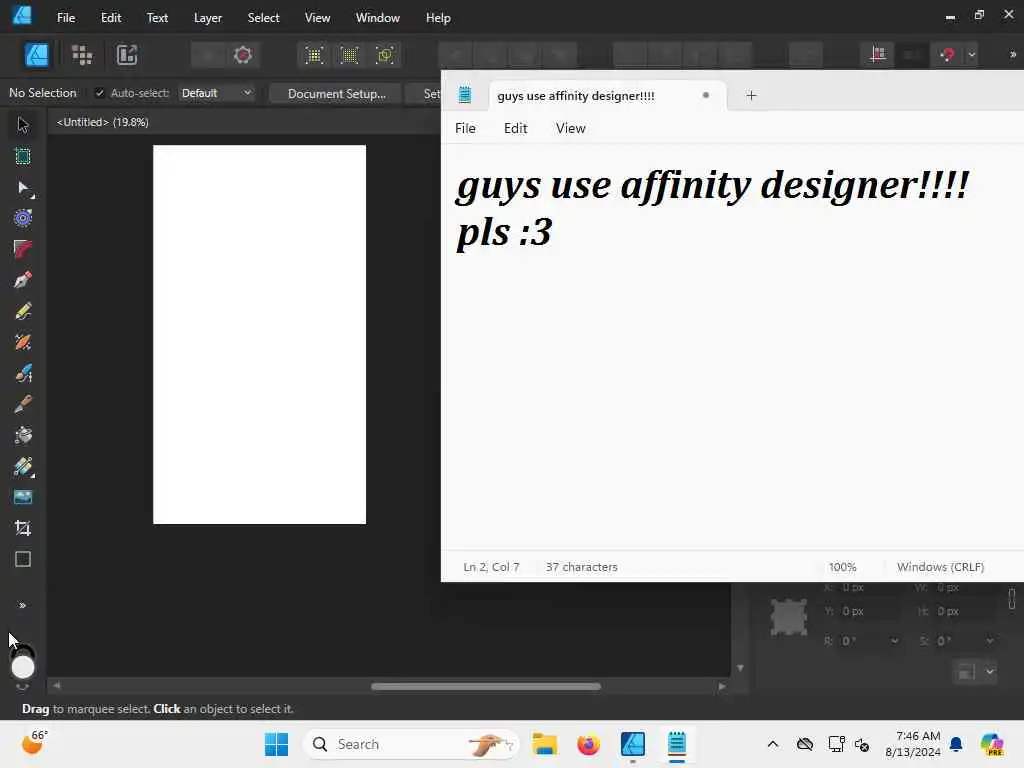1024x768 pixels.
Task: Toggle Force Pixel Alignment
Action: pyautogui.click(x=878, y=55)
